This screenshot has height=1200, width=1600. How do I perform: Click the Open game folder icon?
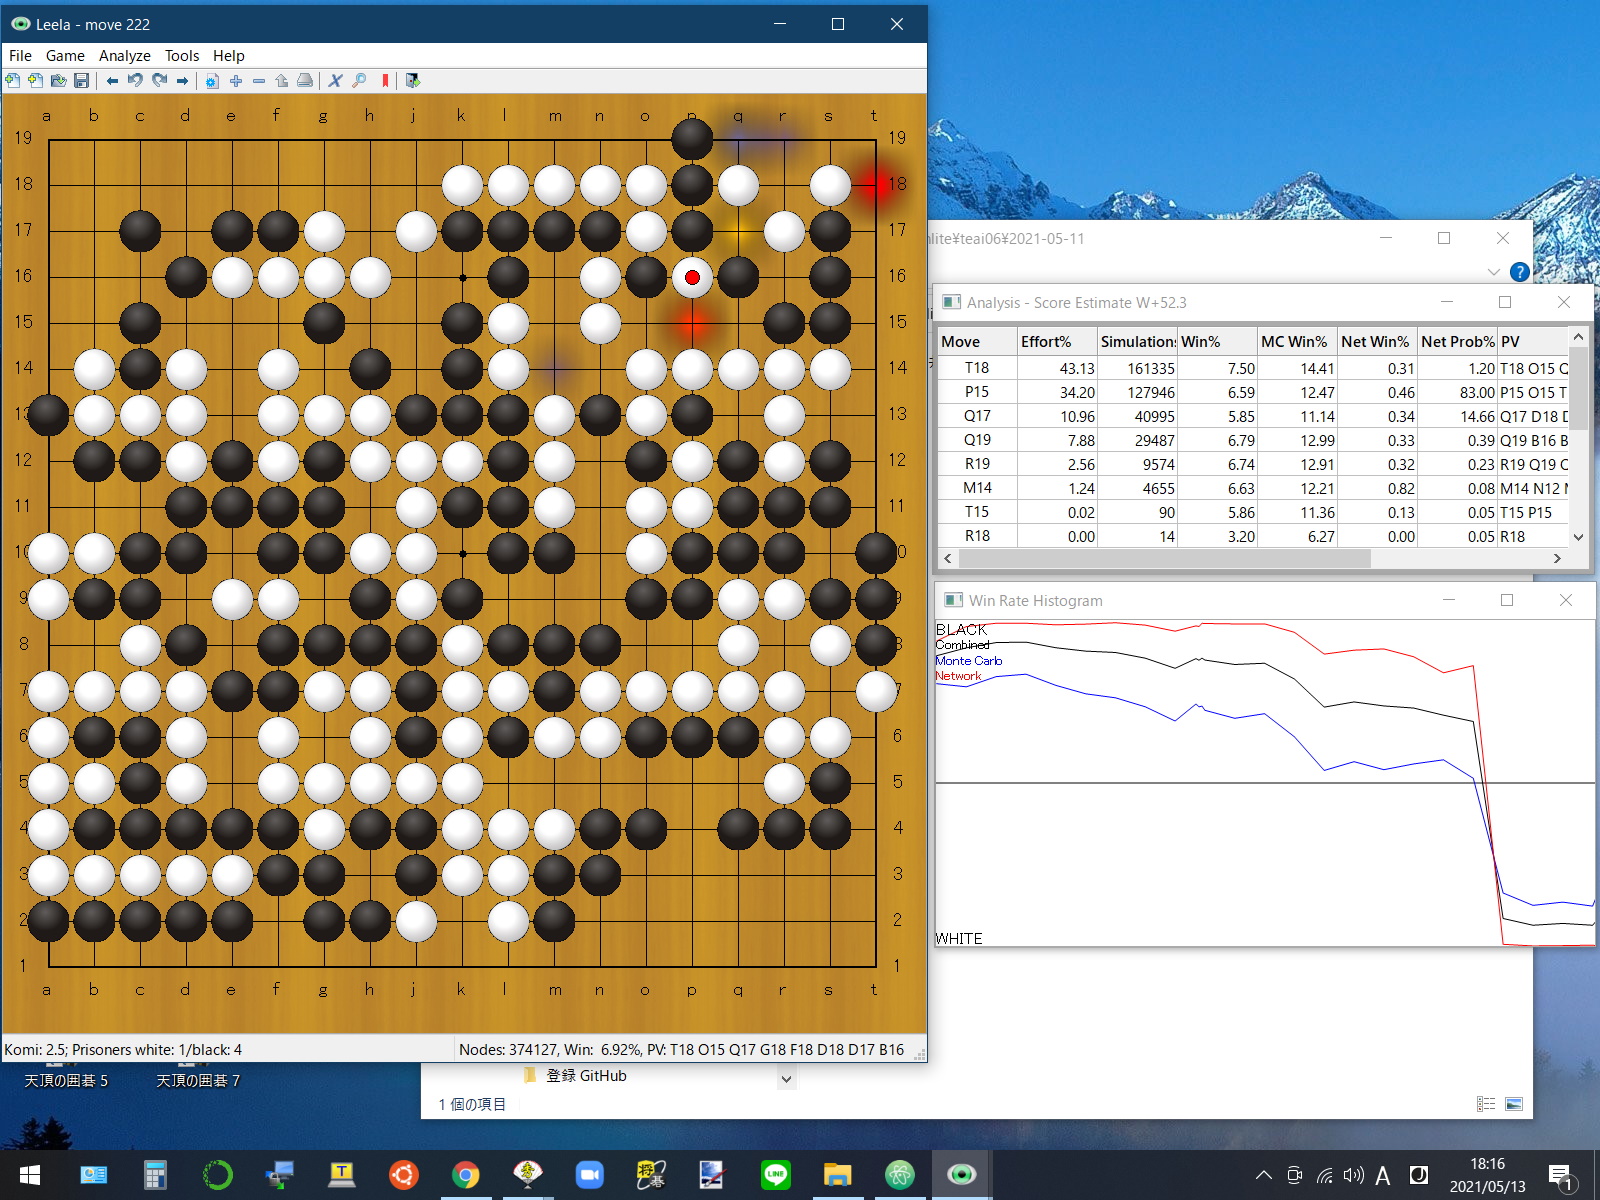(59, 81)
